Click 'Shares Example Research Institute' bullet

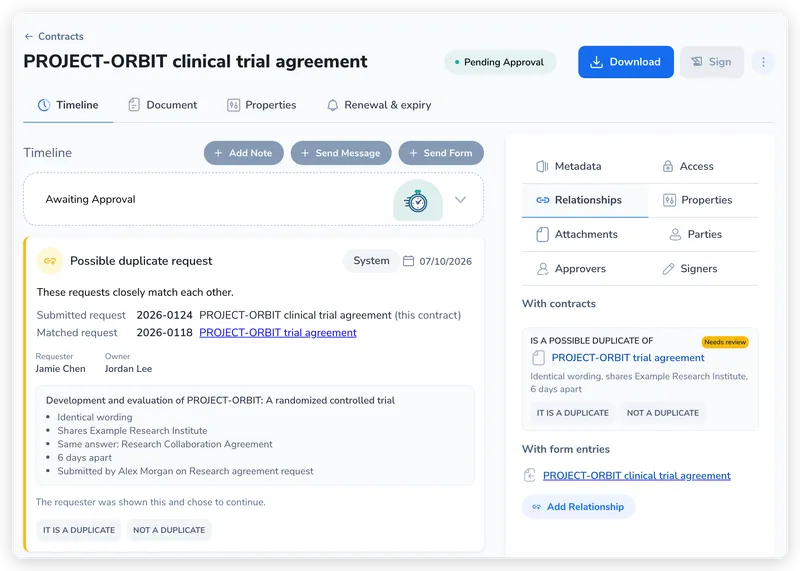pos(132,431)
